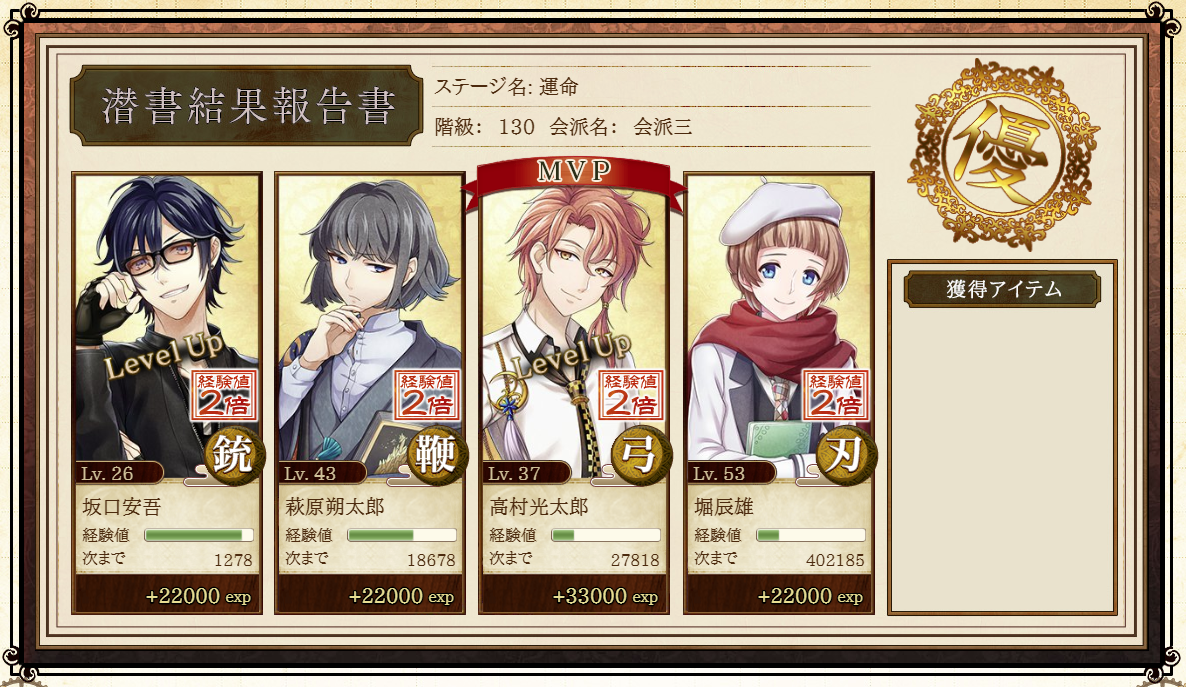
Task: Click the gold 優 rank emblem
Action: click(x=1003, y=155)
